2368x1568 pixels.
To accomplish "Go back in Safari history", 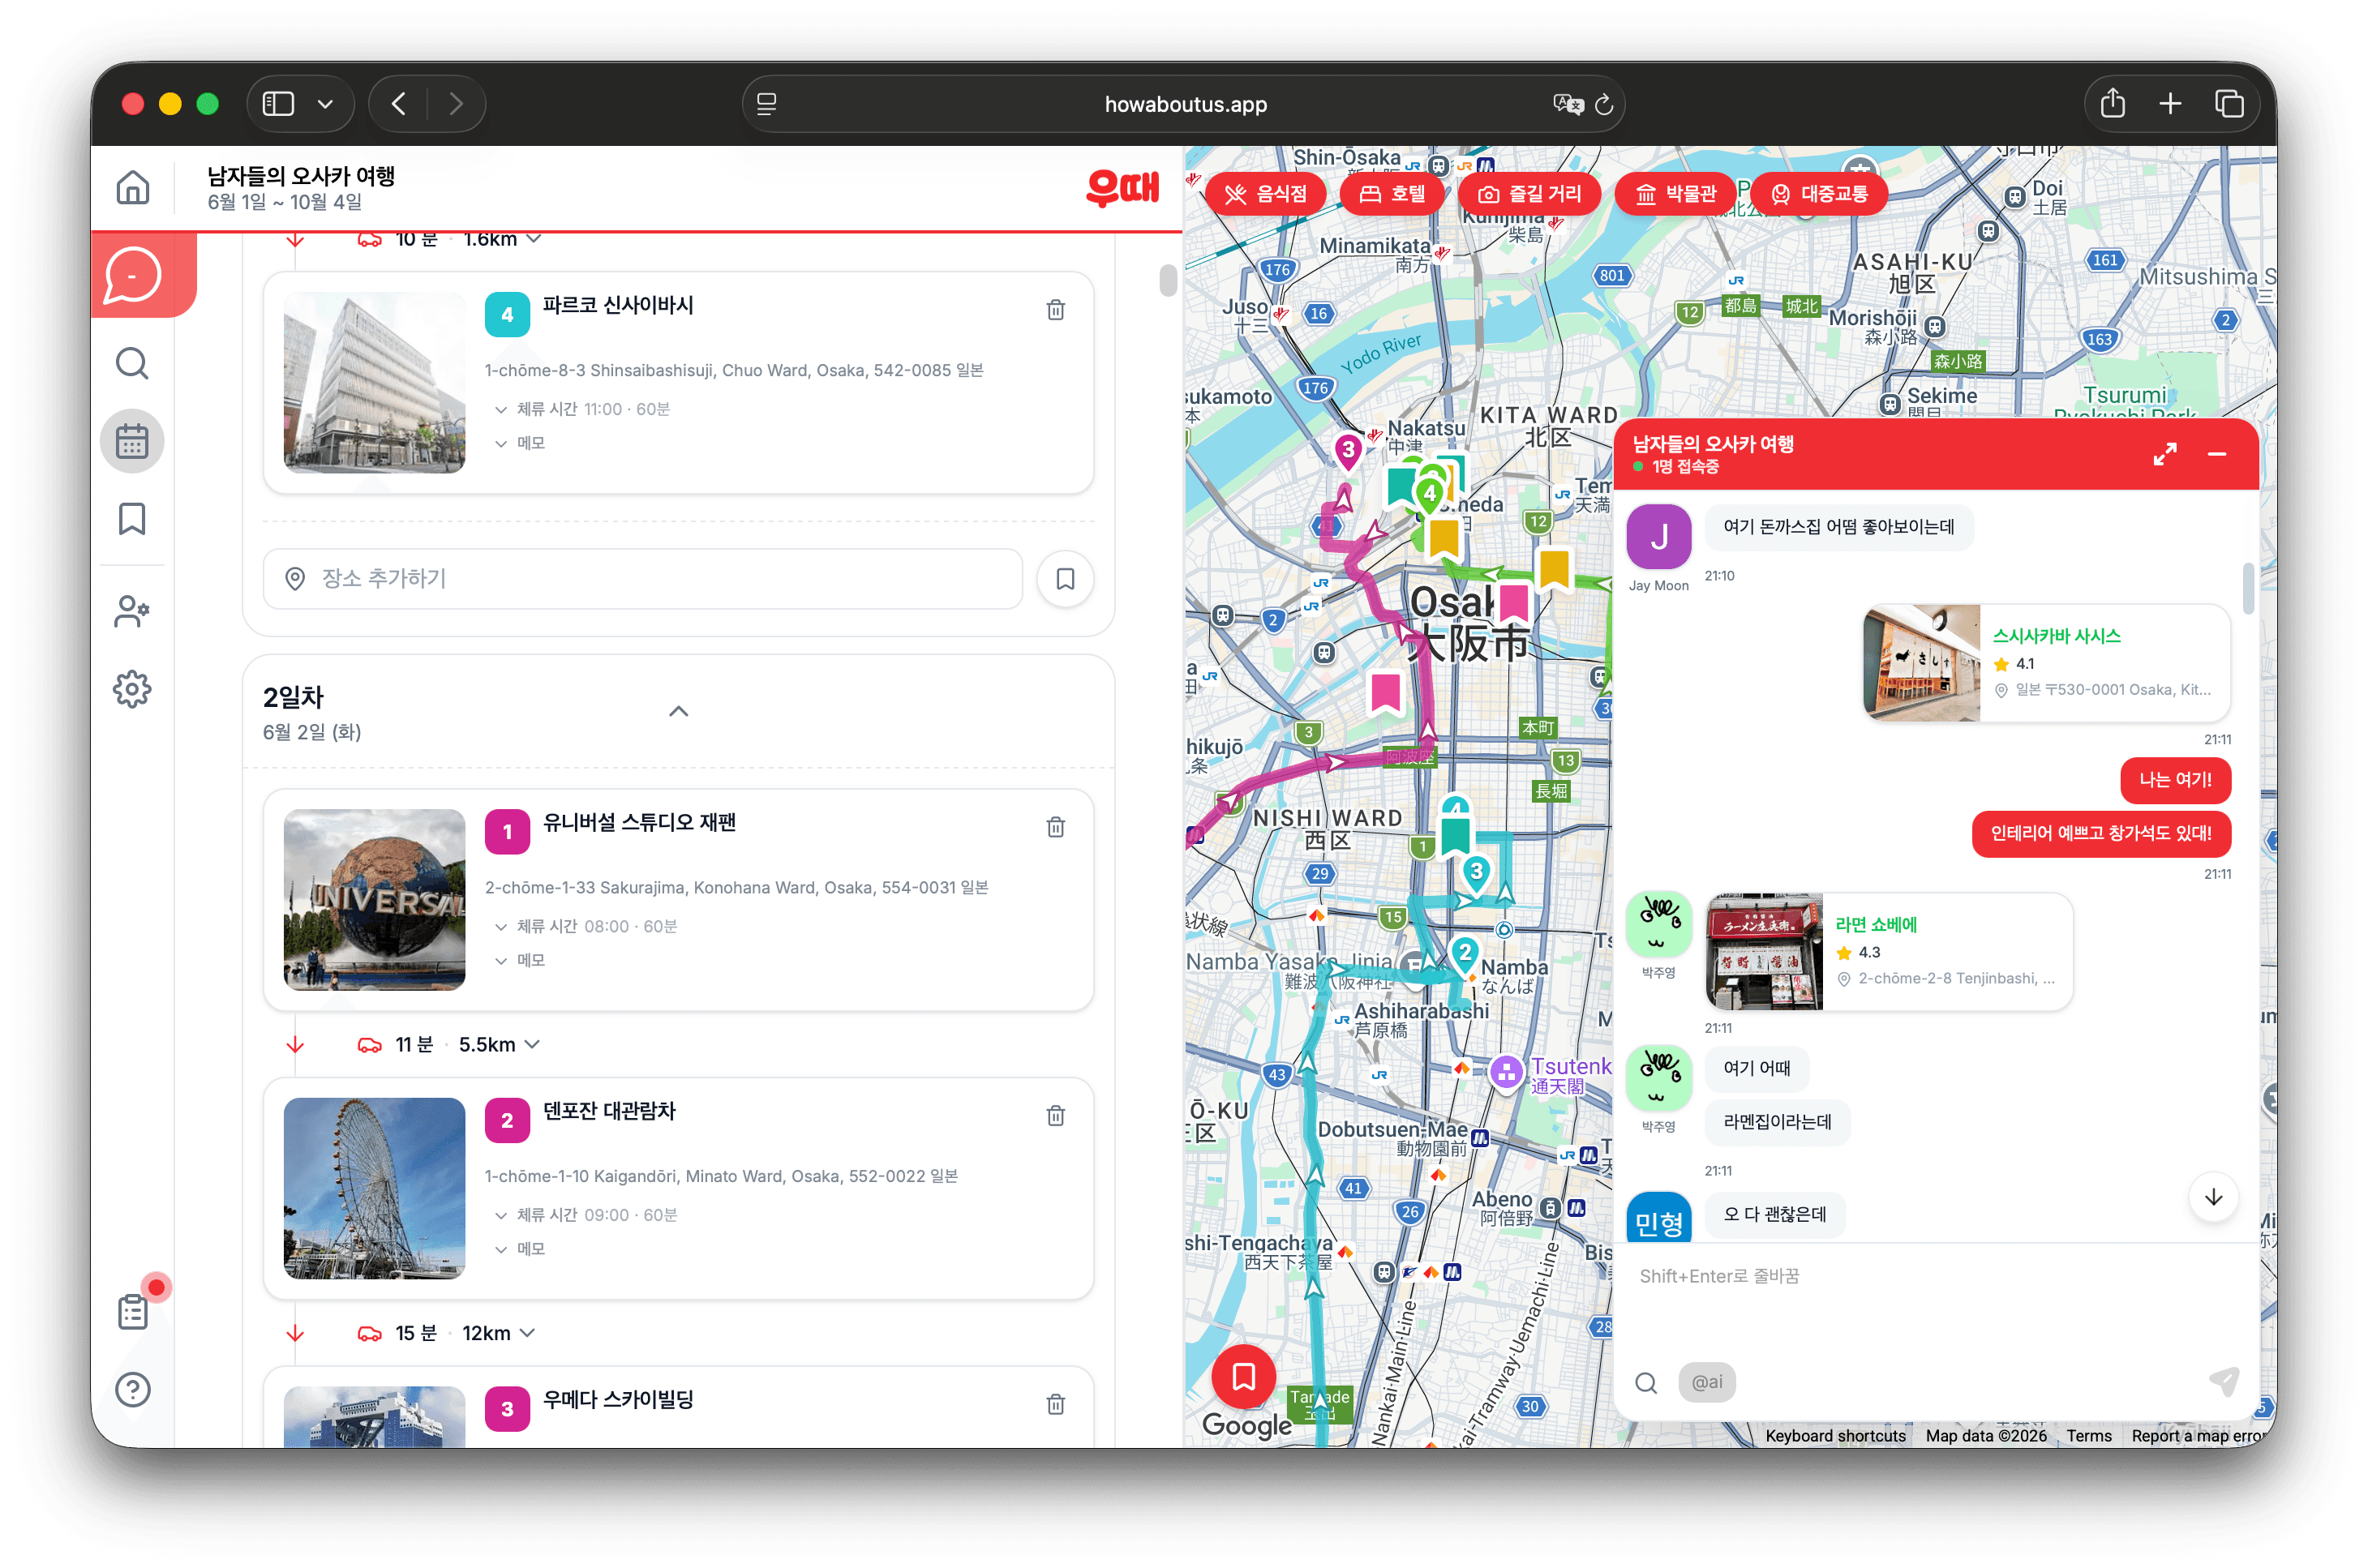I will [x=399, y=104].
